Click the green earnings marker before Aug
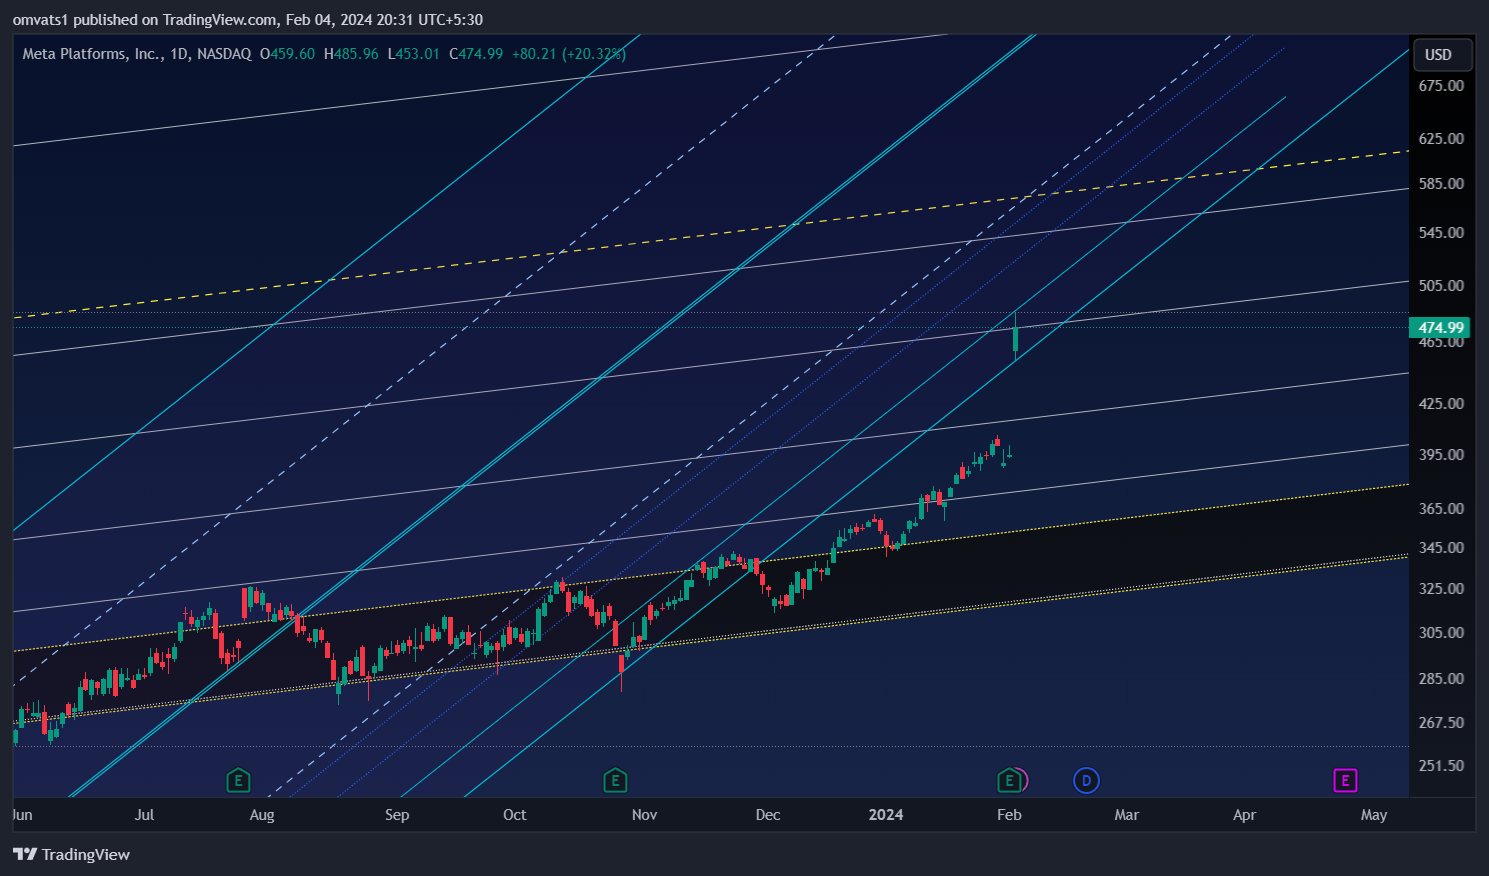This screenshot has height=876, width=1489. pyautogui.click(x=238, y=780)
